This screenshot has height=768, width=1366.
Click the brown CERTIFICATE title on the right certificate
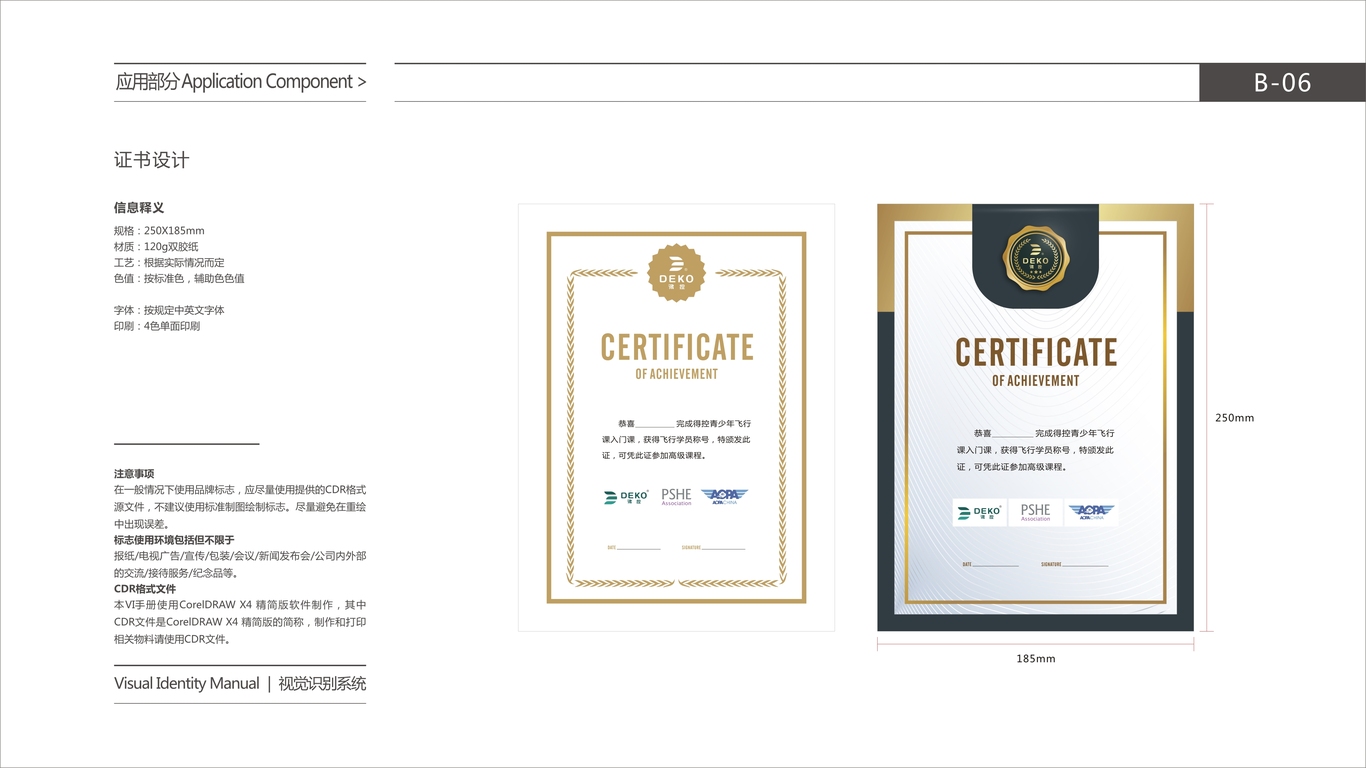(1036, 352)
